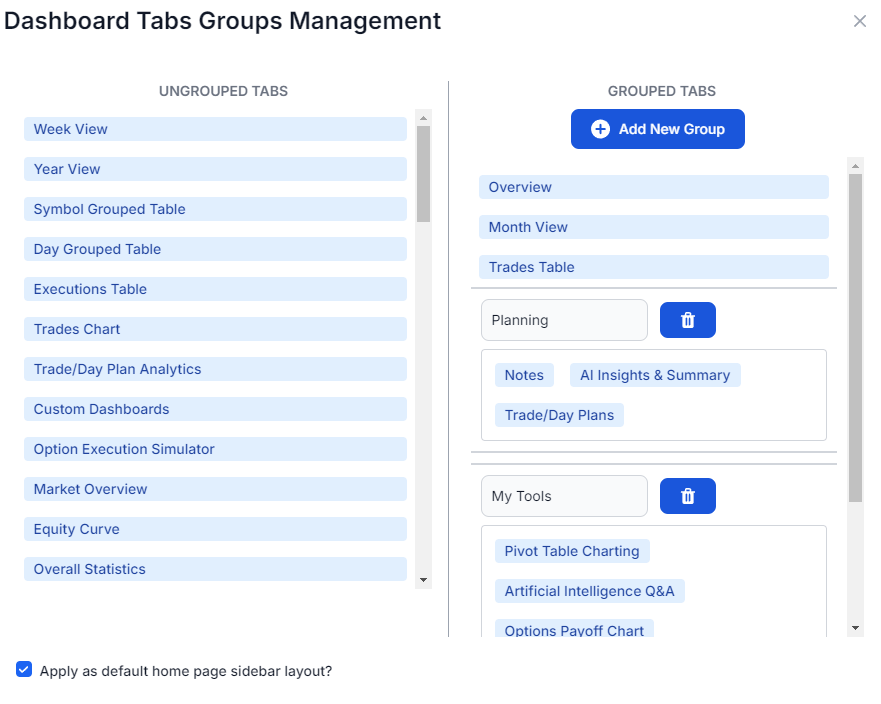Image resolution: width=881 pixels, height=704 pixels.
Task: Delete the Planning group via trash icon
Action: 687,320
